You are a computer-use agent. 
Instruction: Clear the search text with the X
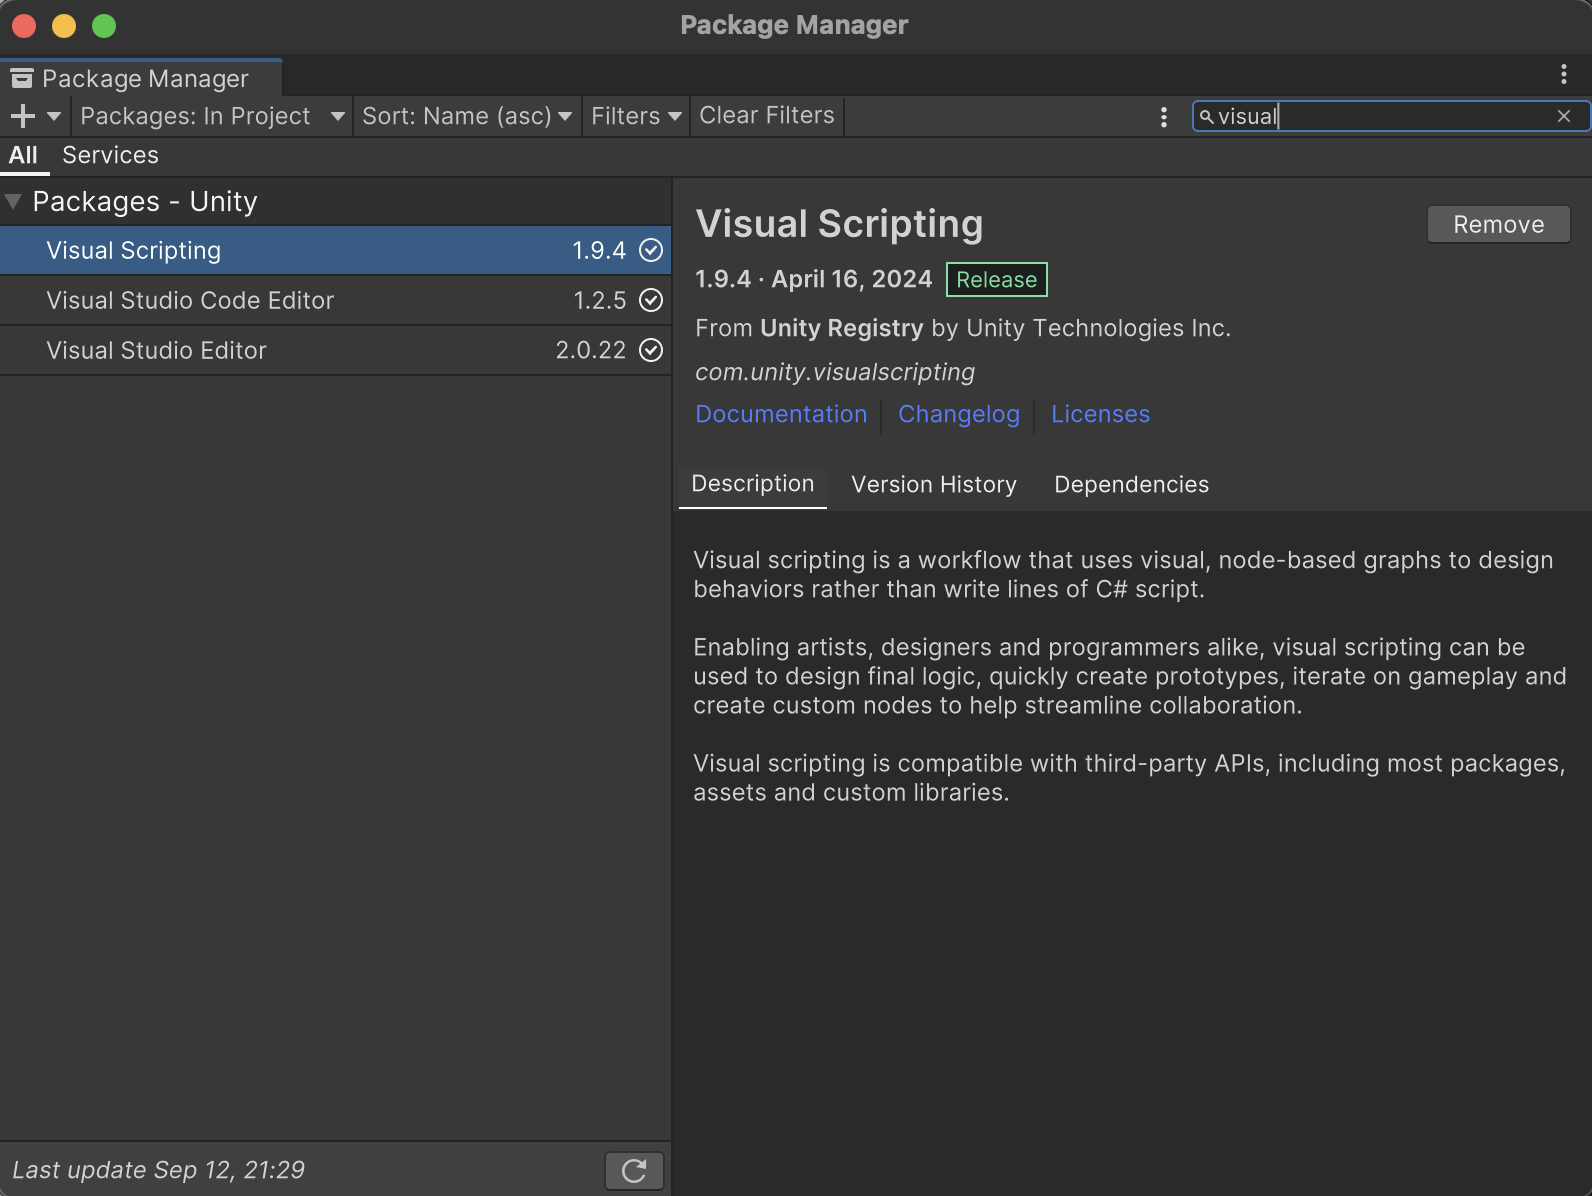coord(1564,116)
